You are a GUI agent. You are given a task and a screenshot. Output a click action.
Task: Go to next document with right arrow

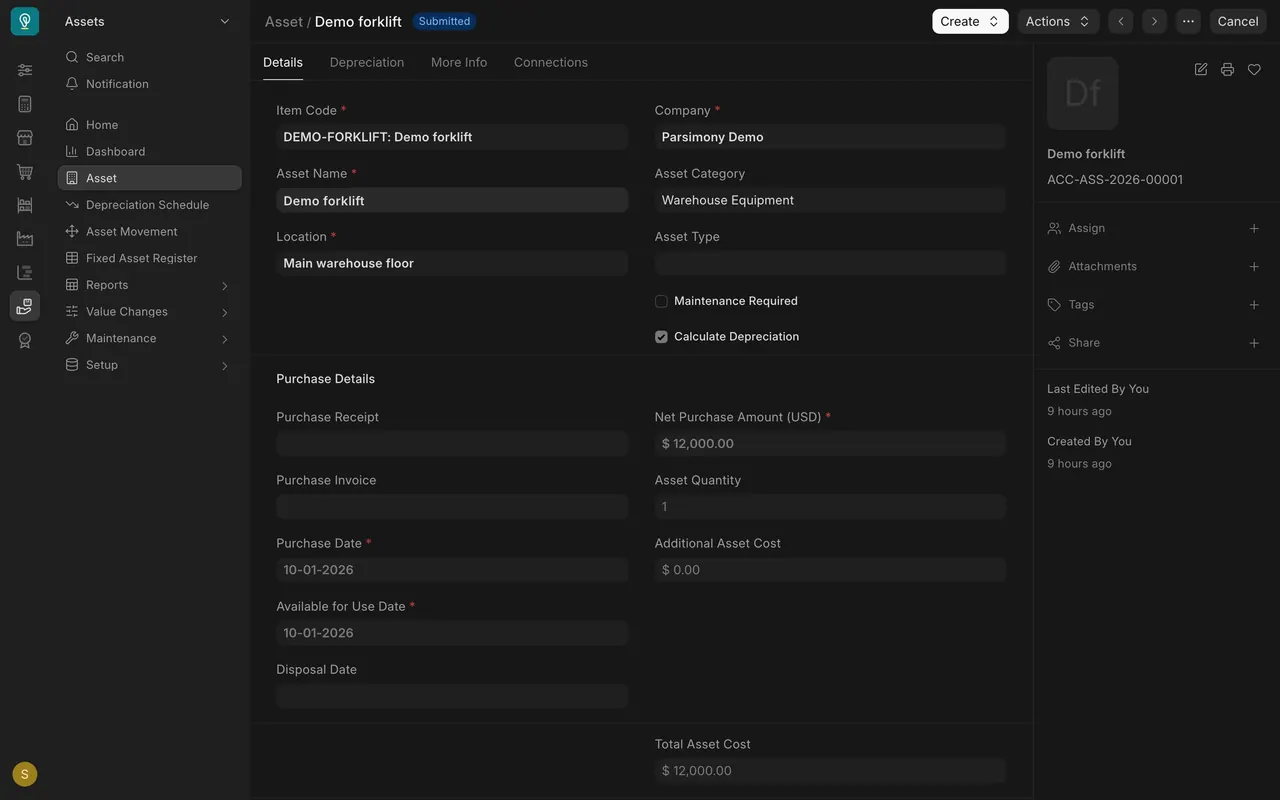(x=1155, y=21)
